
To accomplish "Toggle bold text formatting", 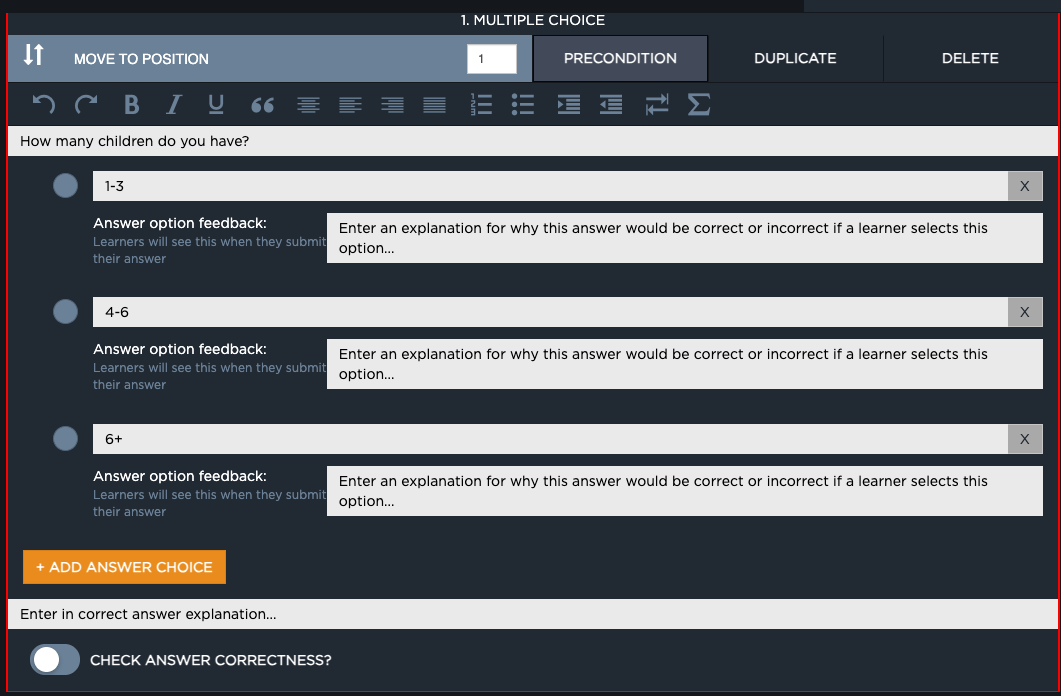I will (x=131, y=105).
